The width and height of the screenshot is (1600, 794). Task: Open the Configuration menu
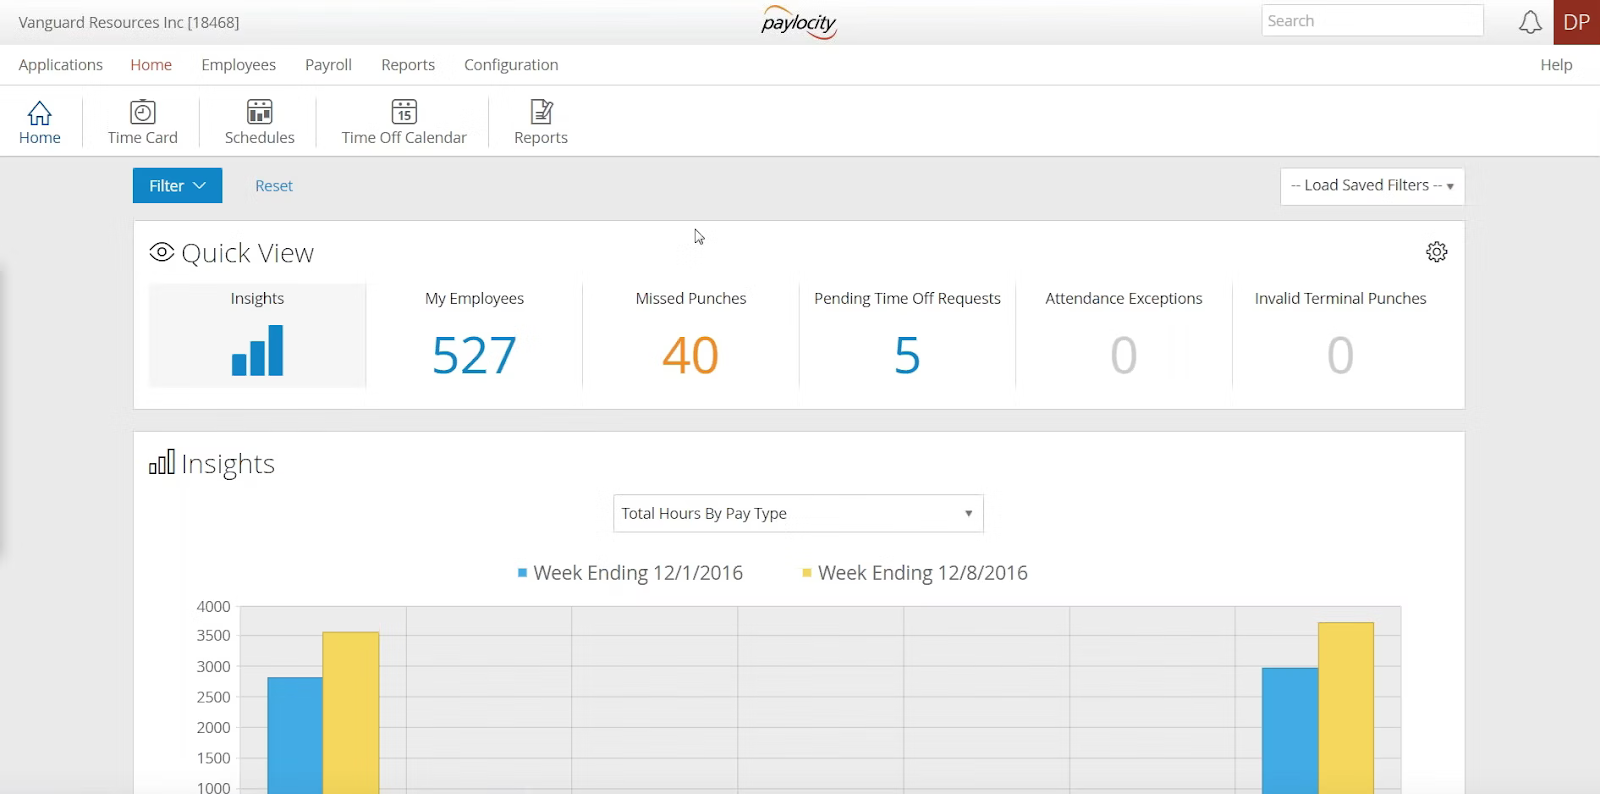click(x=511, y=65)
